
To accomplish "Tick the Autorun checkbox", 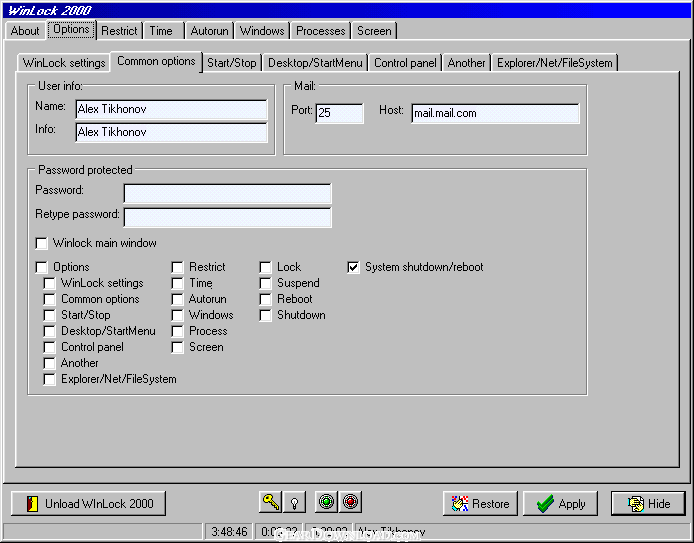I will pos(177,299).
